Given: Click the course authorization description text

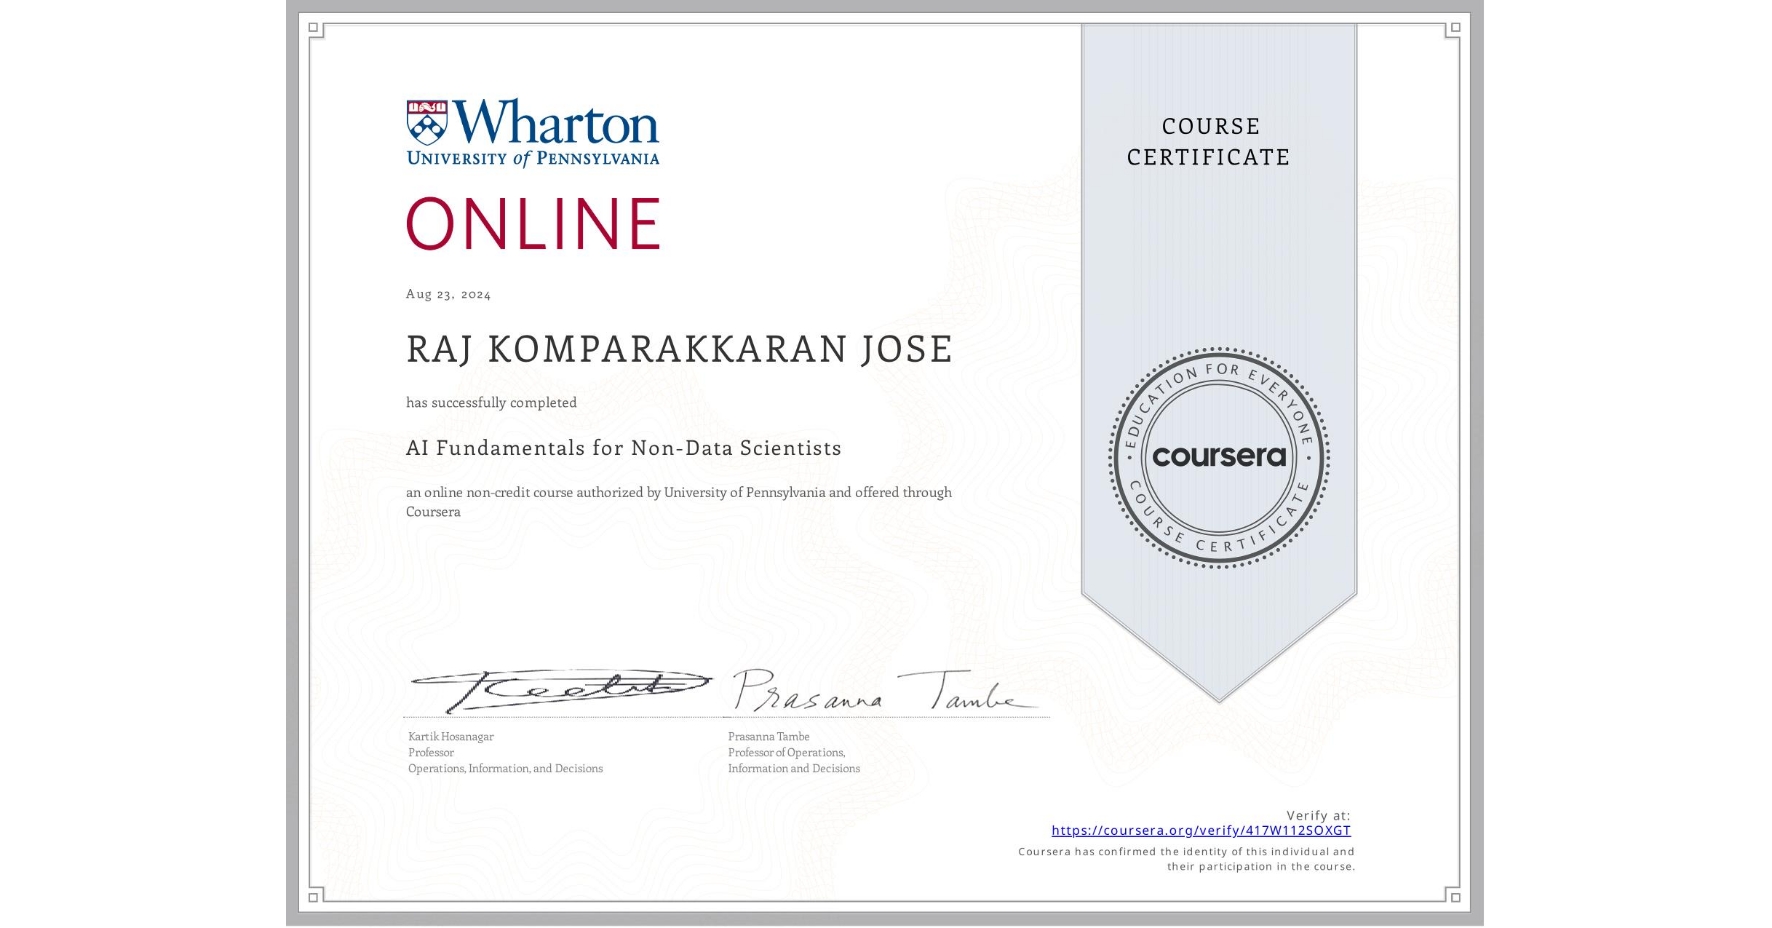Looking at the screenshot, I should point(678,500).
